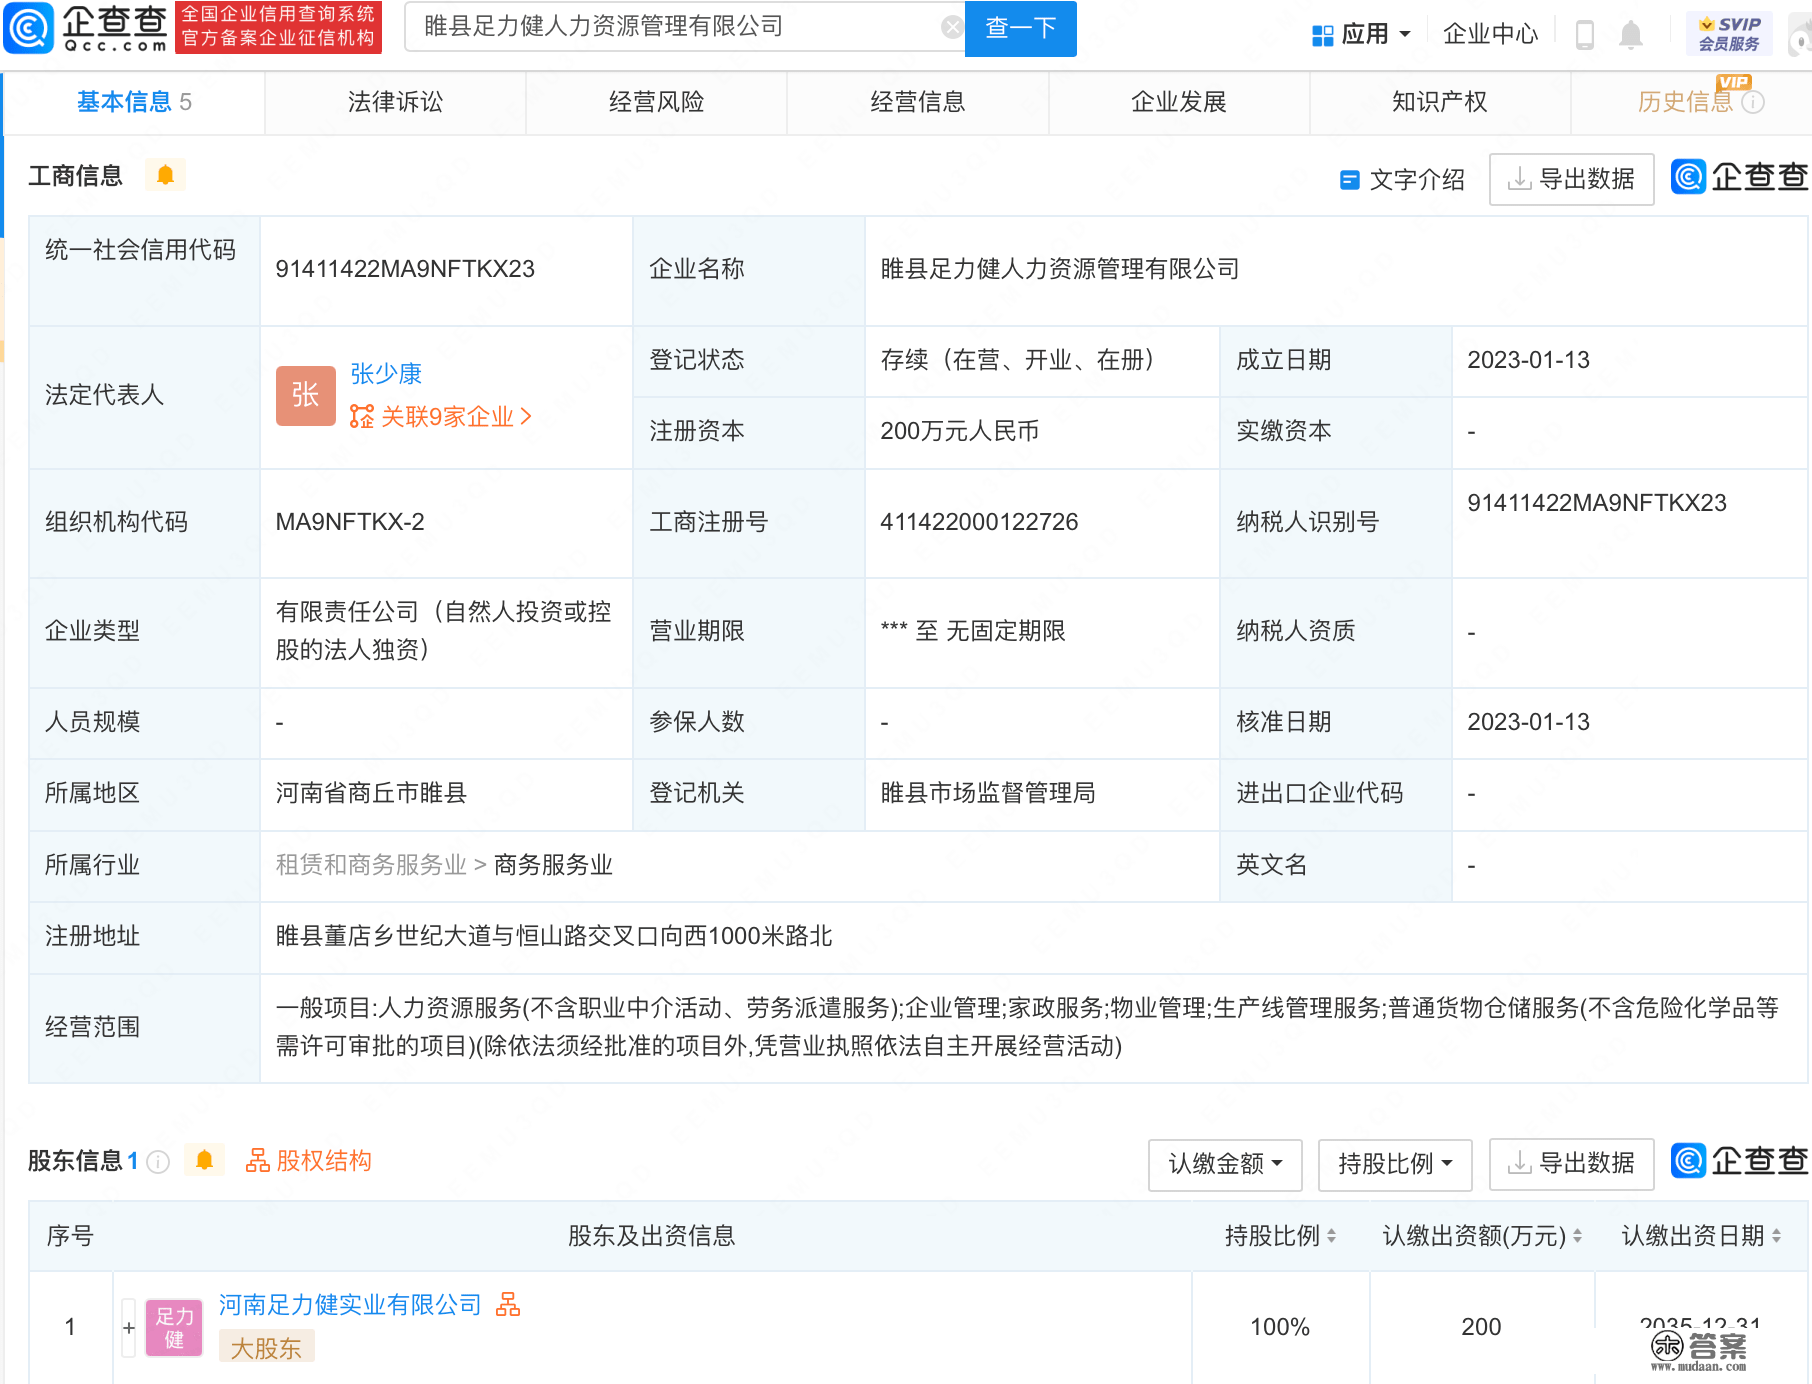Click the credit code 91411422MA9NFTKX23 under 统一社会信用代码
The width and height of the screenshot is (1812, 1384).
[405, 269]
